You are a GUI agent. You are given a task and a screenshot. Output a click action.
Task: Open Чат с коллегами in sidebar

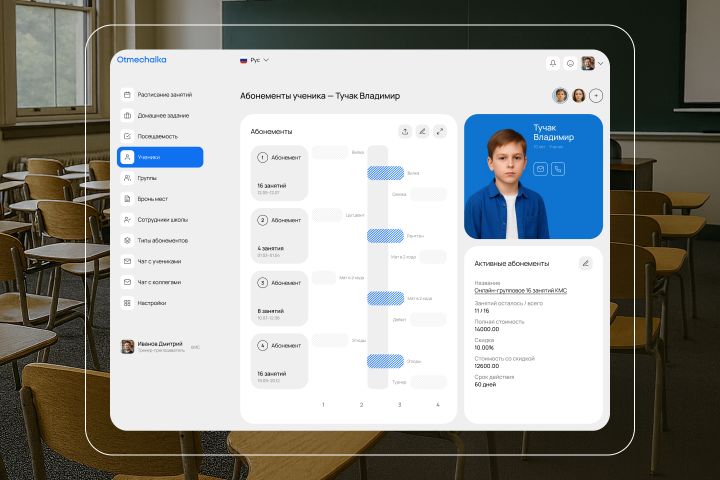click(x=160, y=282)
